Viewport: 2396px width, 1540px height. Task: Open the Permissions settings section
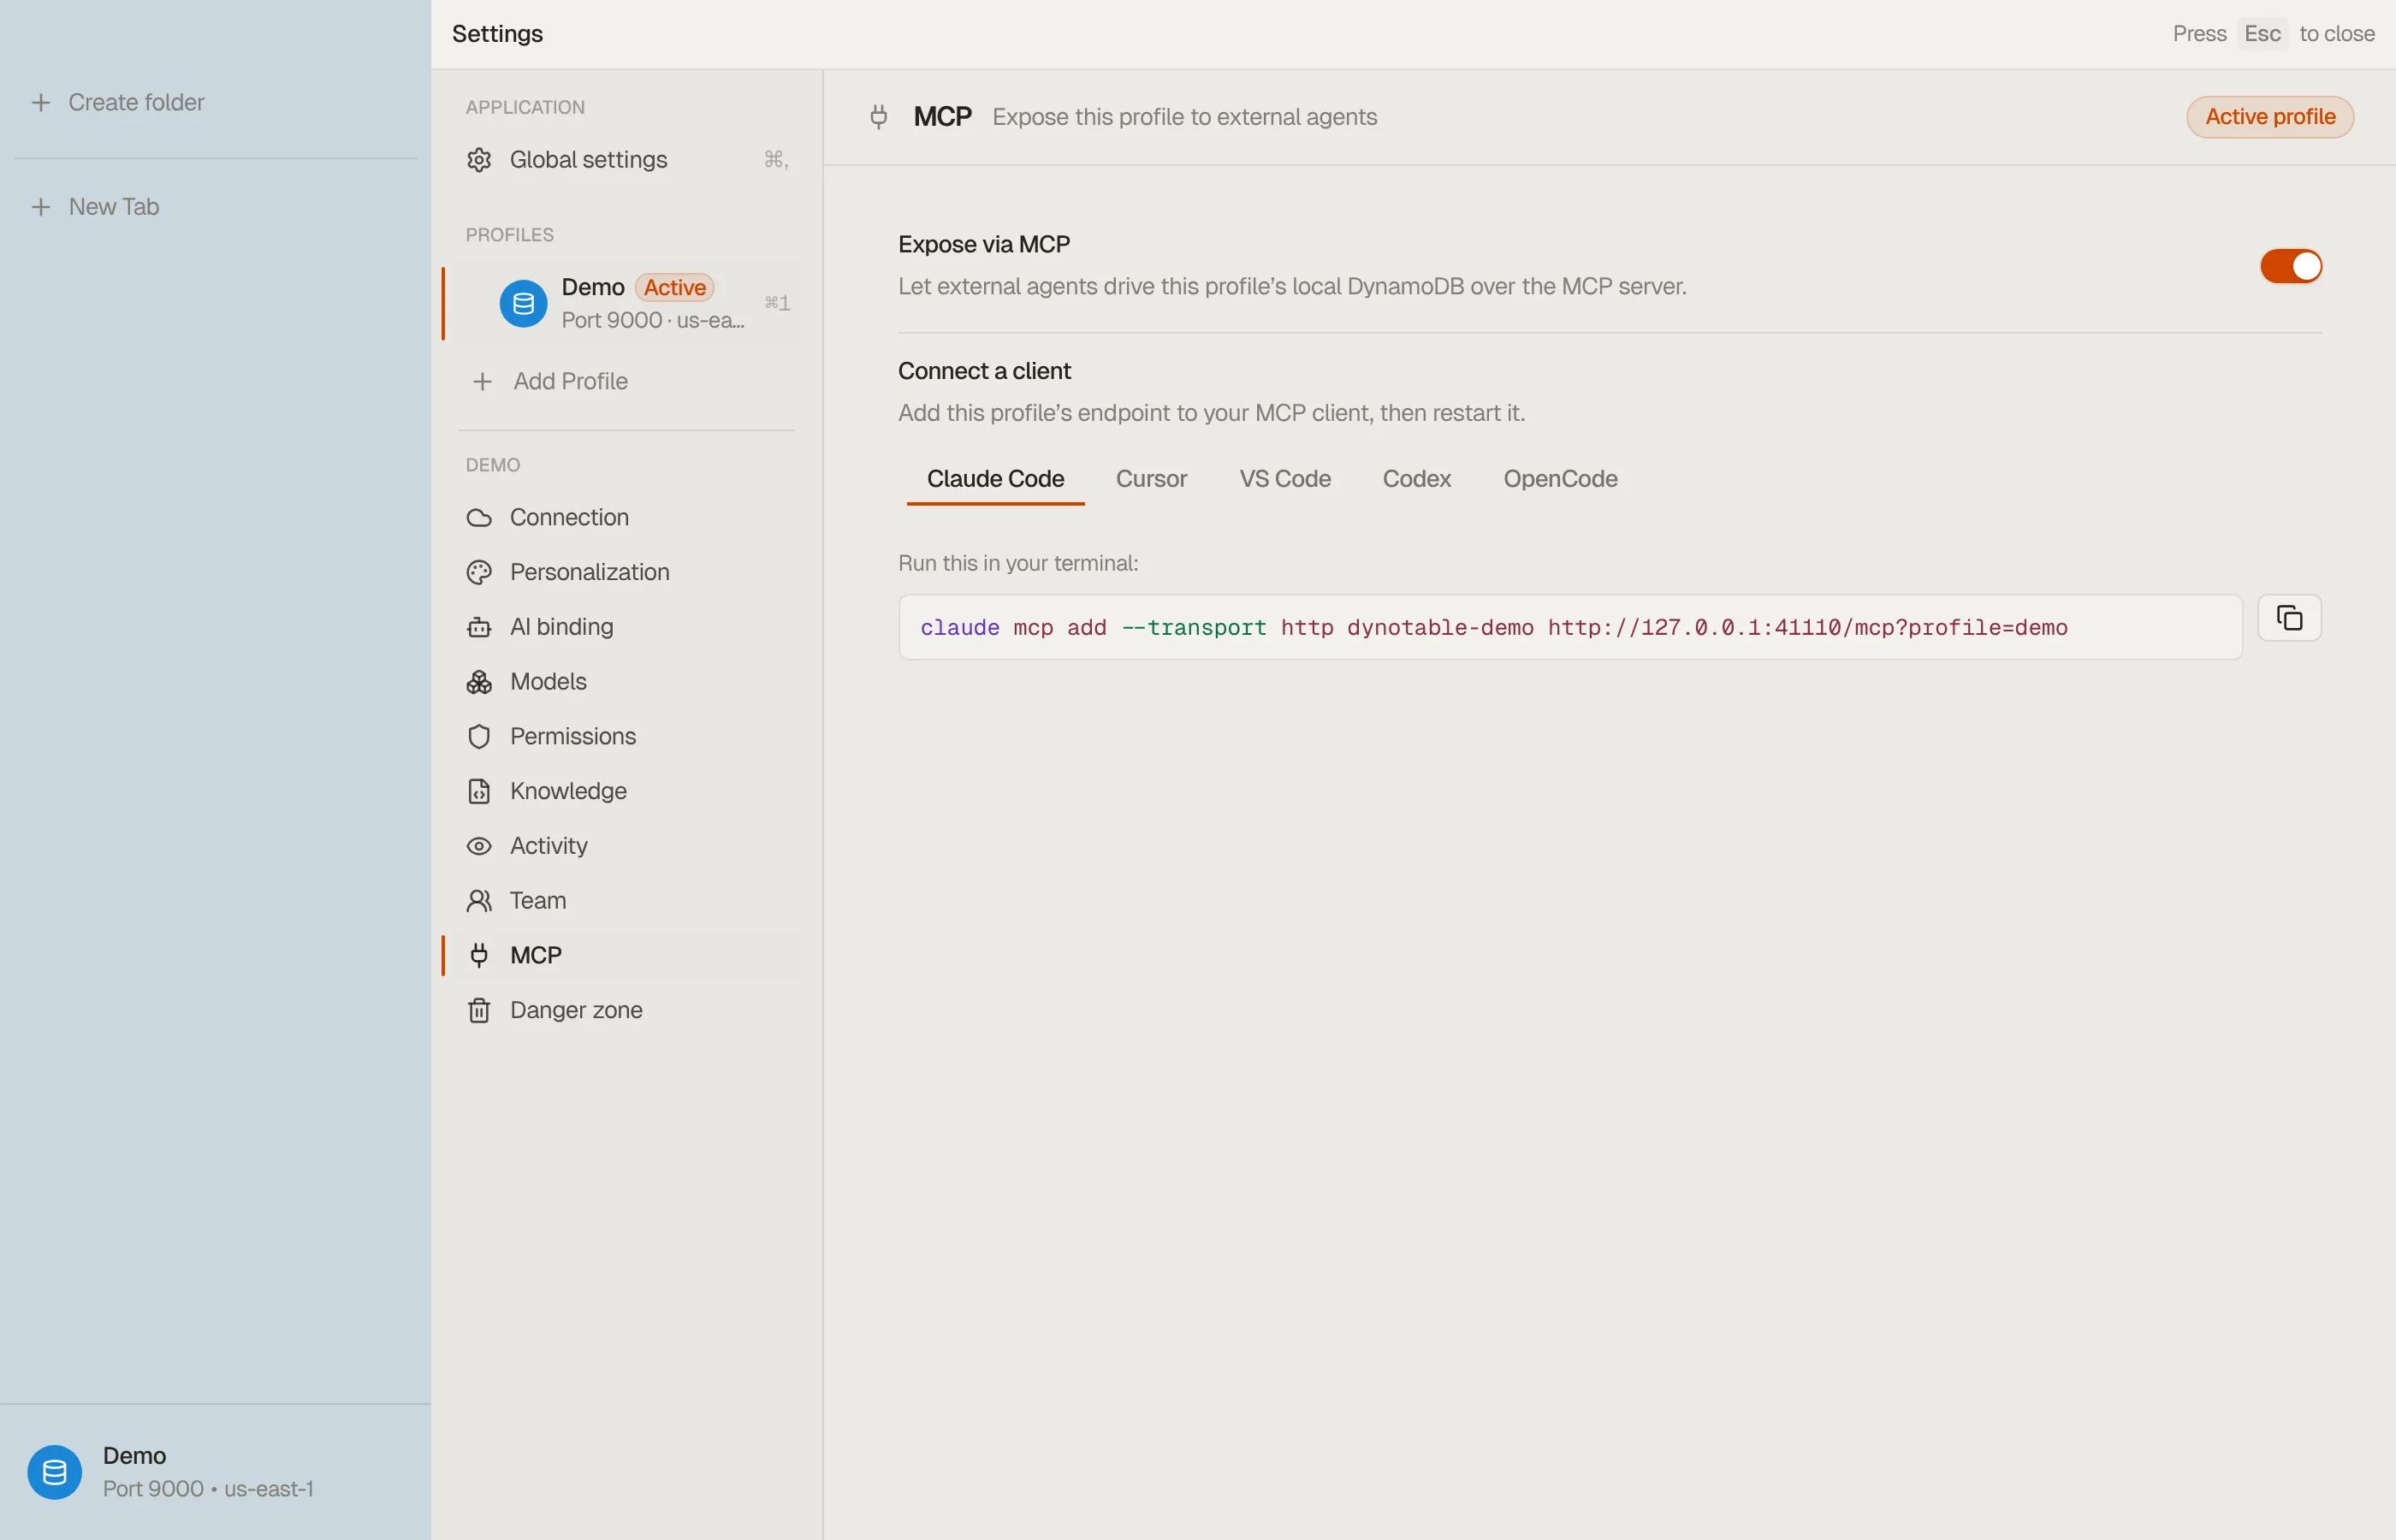point(626,736)
